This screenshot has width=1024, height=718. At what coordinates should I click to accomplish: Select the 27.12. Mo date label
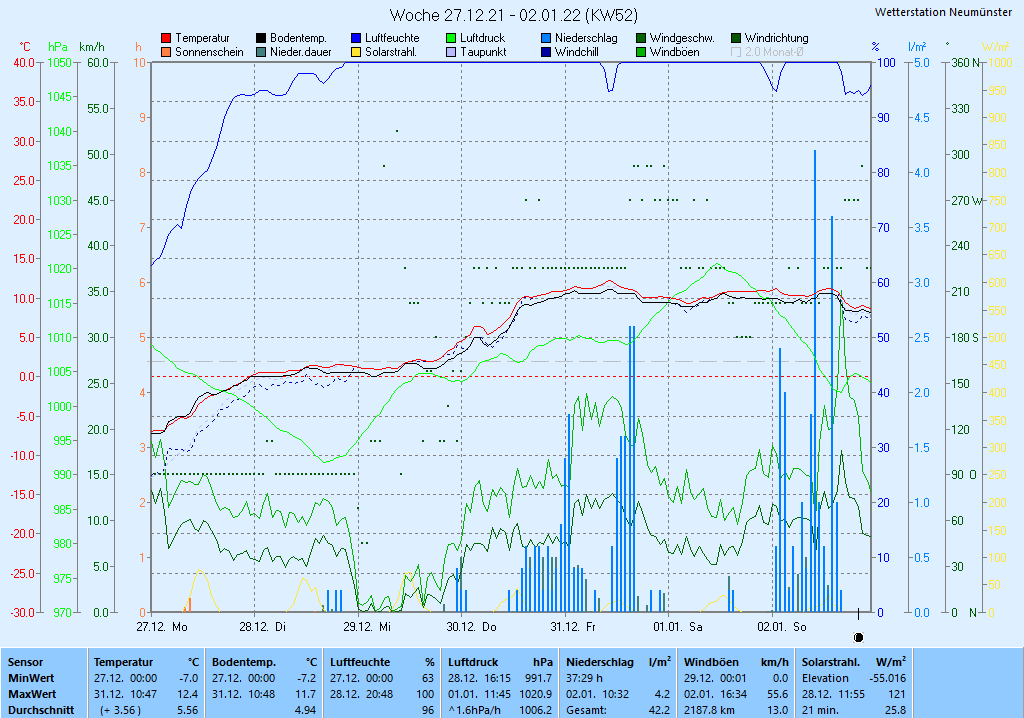[162, 627]
